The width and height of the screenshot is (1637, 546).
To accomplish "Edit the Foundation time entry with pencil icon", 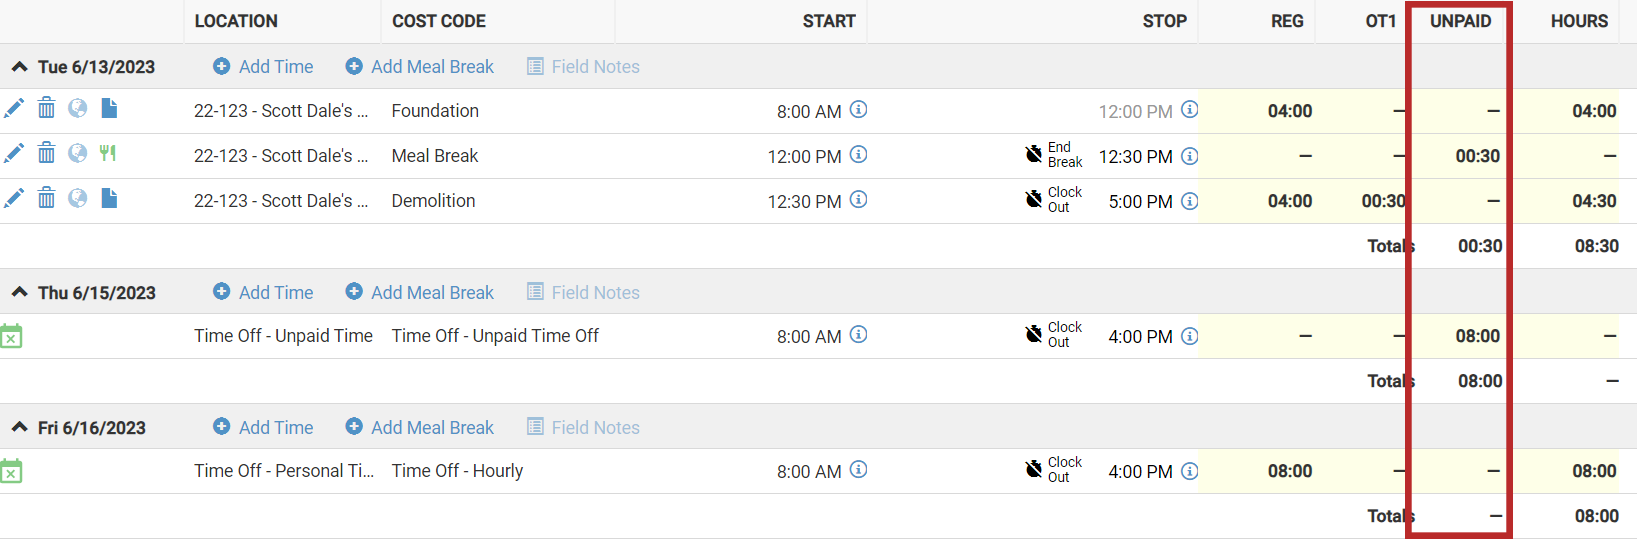I will [x=14, y=108].
